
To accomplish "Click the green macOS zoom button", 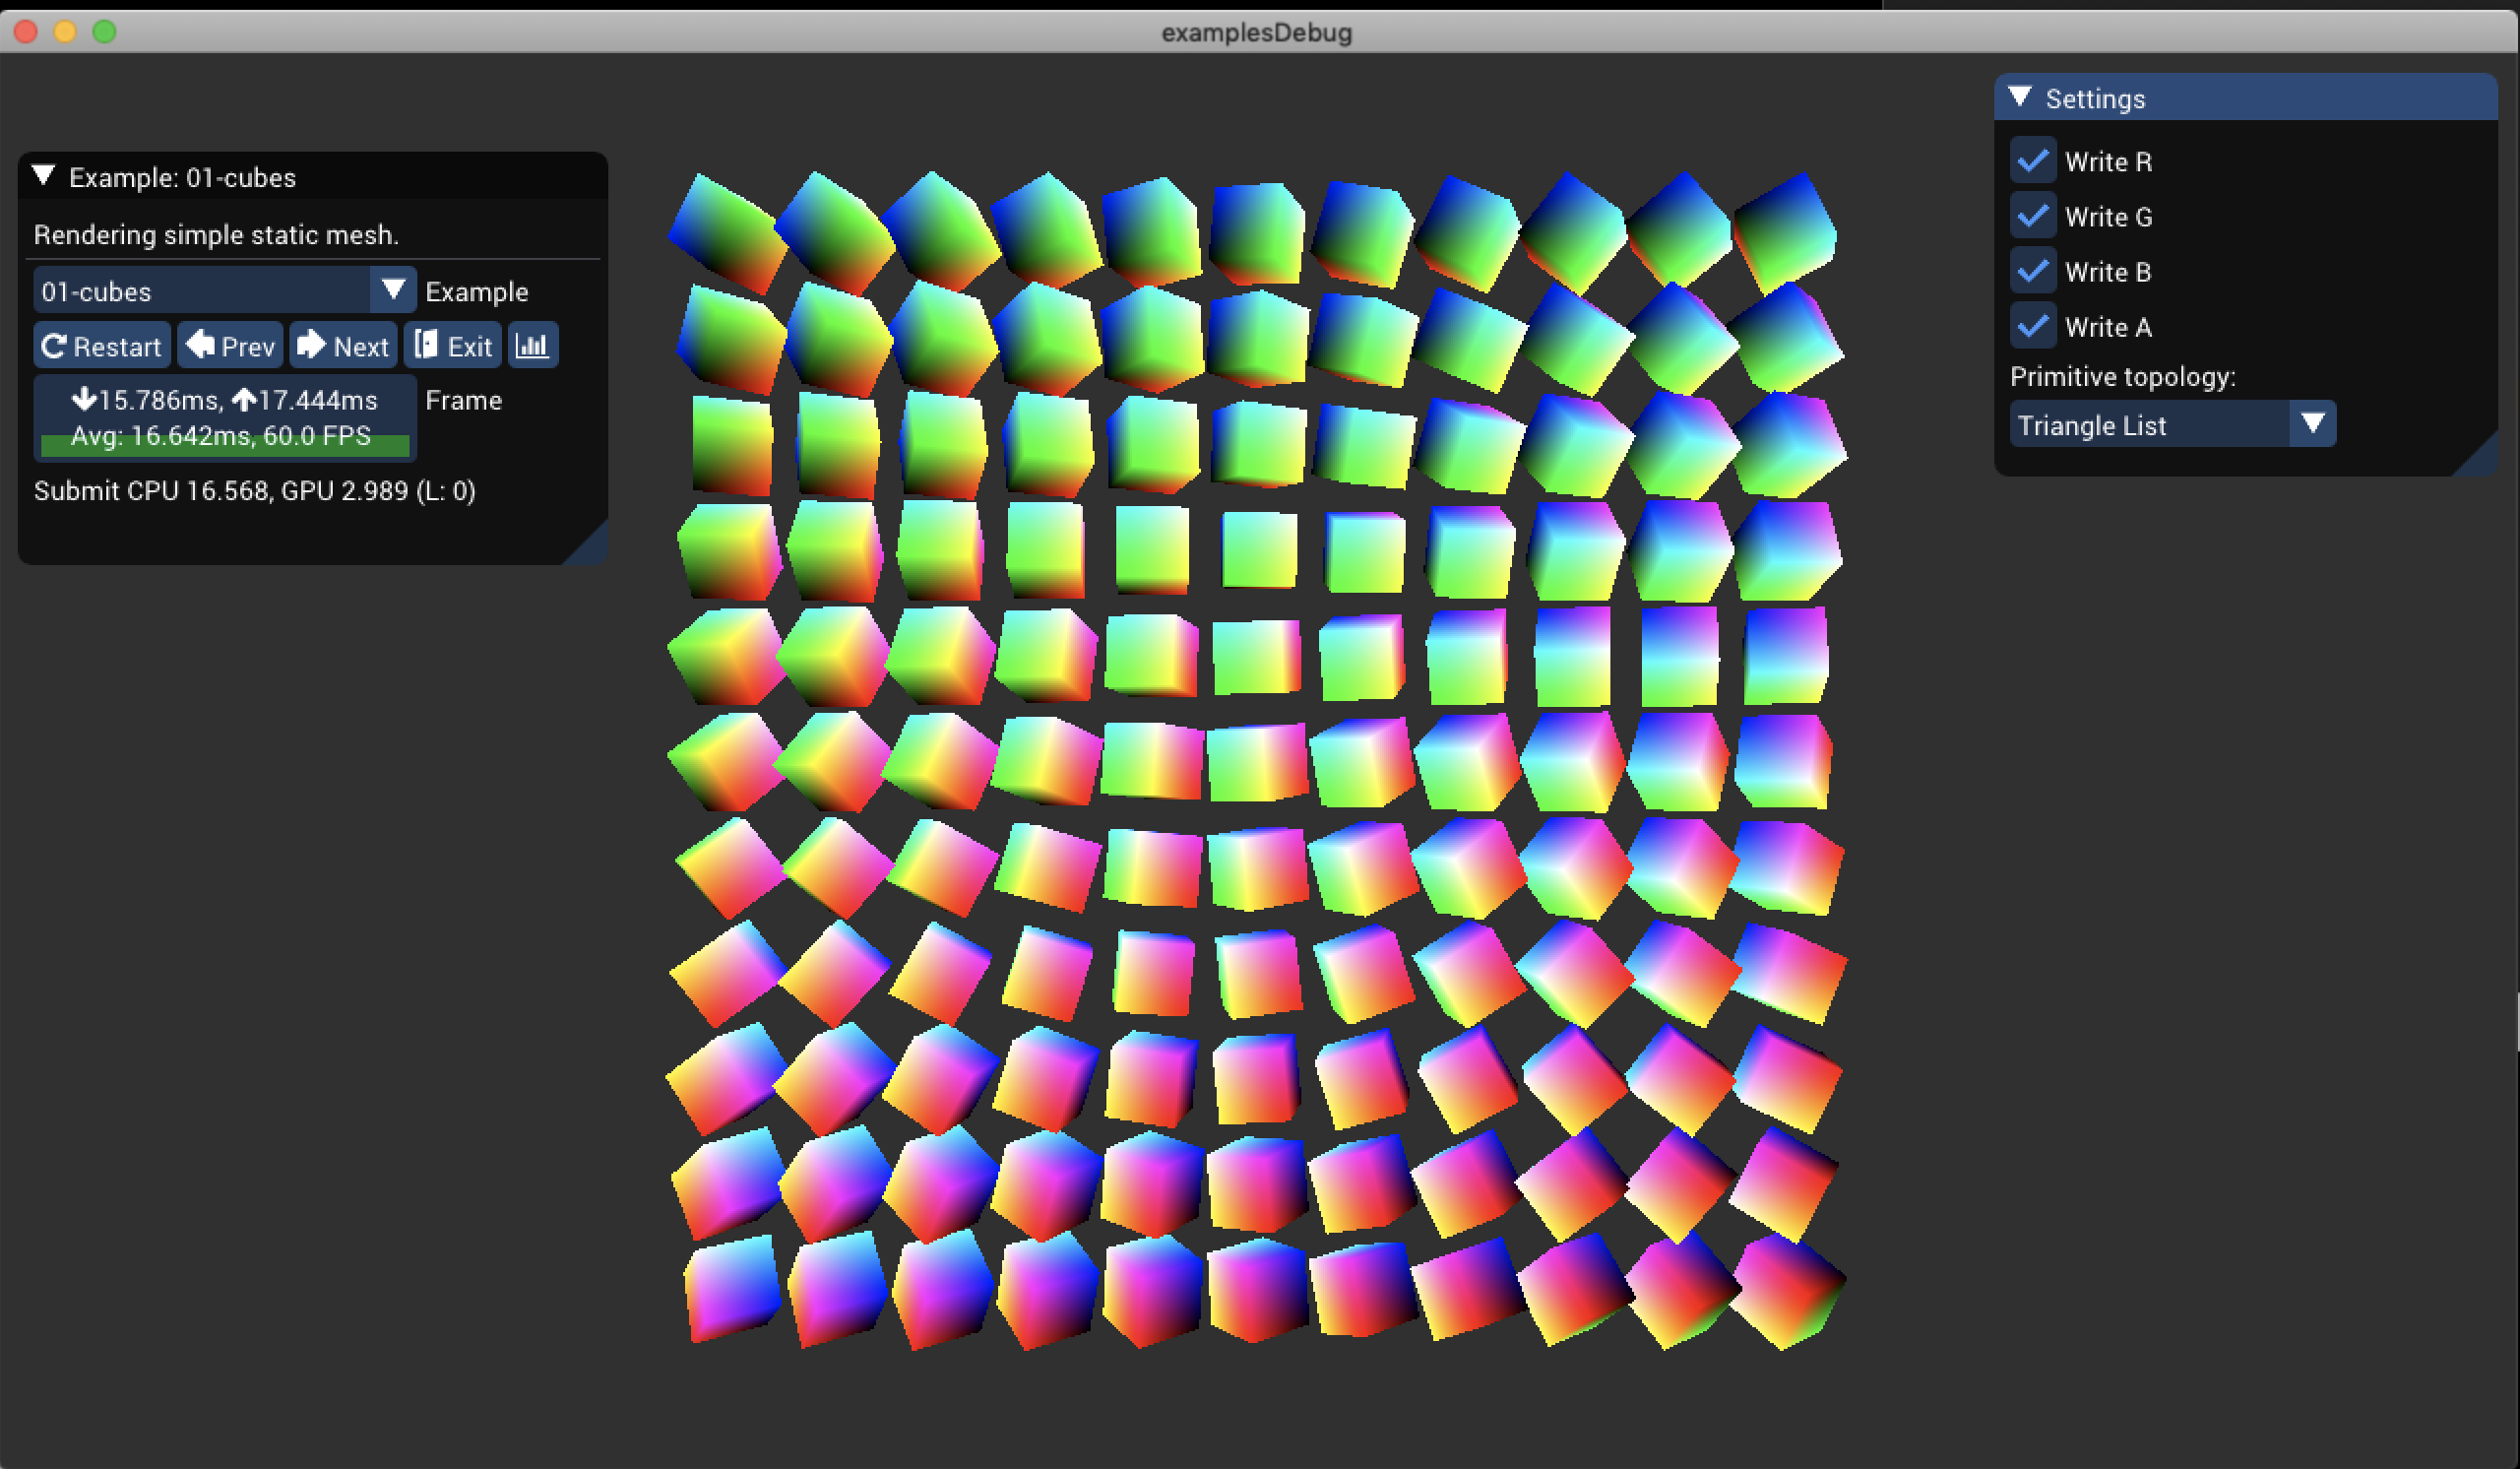I will [x=104, y=32].
